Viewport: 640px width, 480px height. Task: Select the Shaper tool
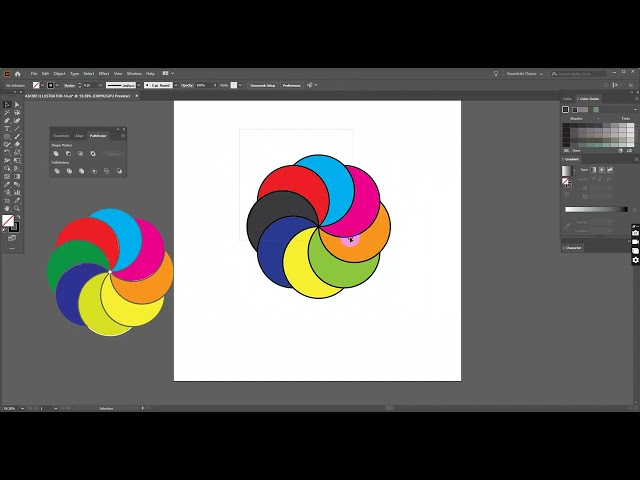7,144
